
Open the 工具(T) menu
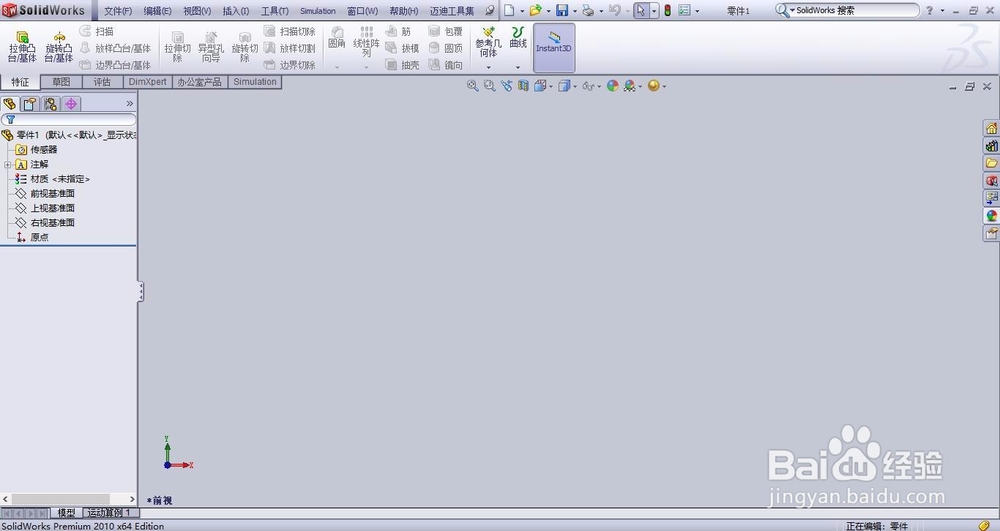pos(275,11)
